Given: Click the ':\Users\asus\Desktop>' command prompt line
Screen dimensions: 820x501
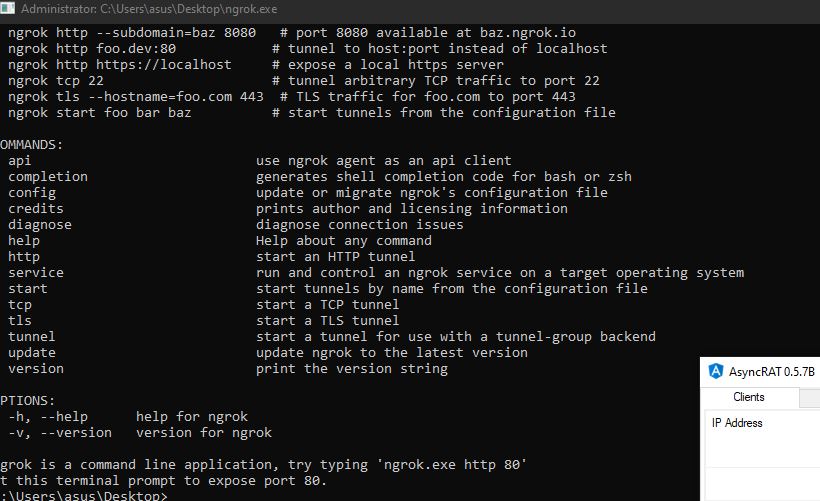Looking at the screenshot, I should click(84, 495).
